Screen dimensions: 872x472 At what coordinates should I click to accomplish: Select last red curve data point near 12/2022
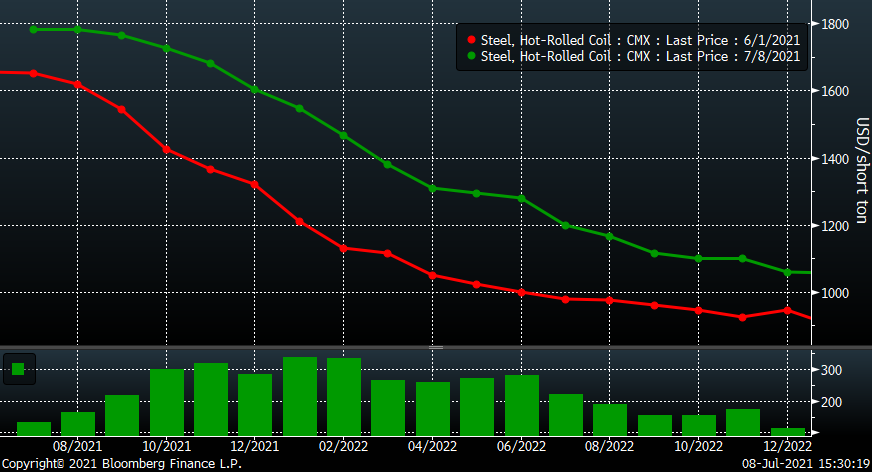tap(787, 310)
